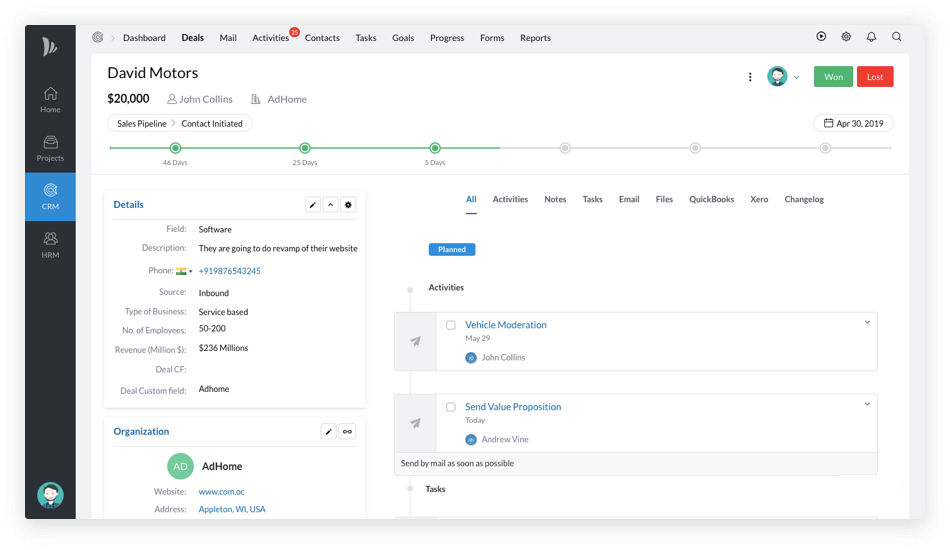950x550 pixels.
Task: Open user avatar at sidebar bottom
Action: (50, 495)
